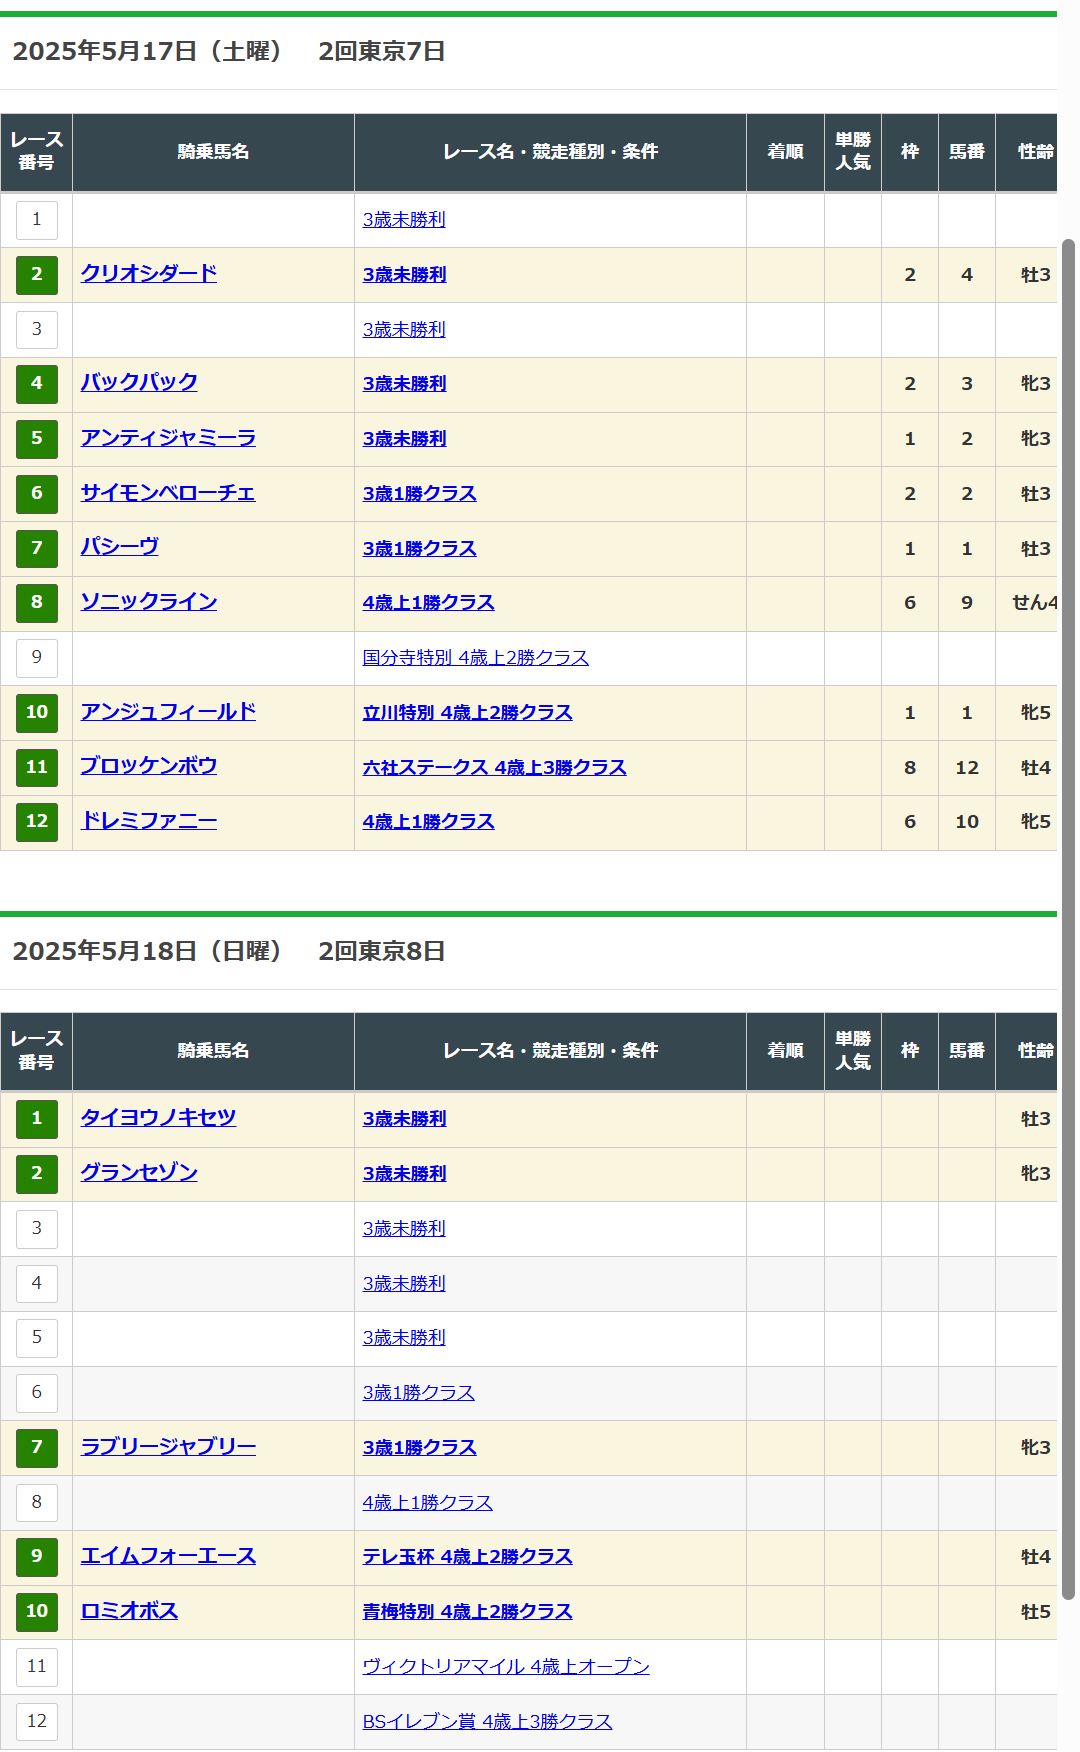Open the クリオシダード horse link
Image resolution: width=1080 pixels, height=1752 pixels.
point(148,274)
